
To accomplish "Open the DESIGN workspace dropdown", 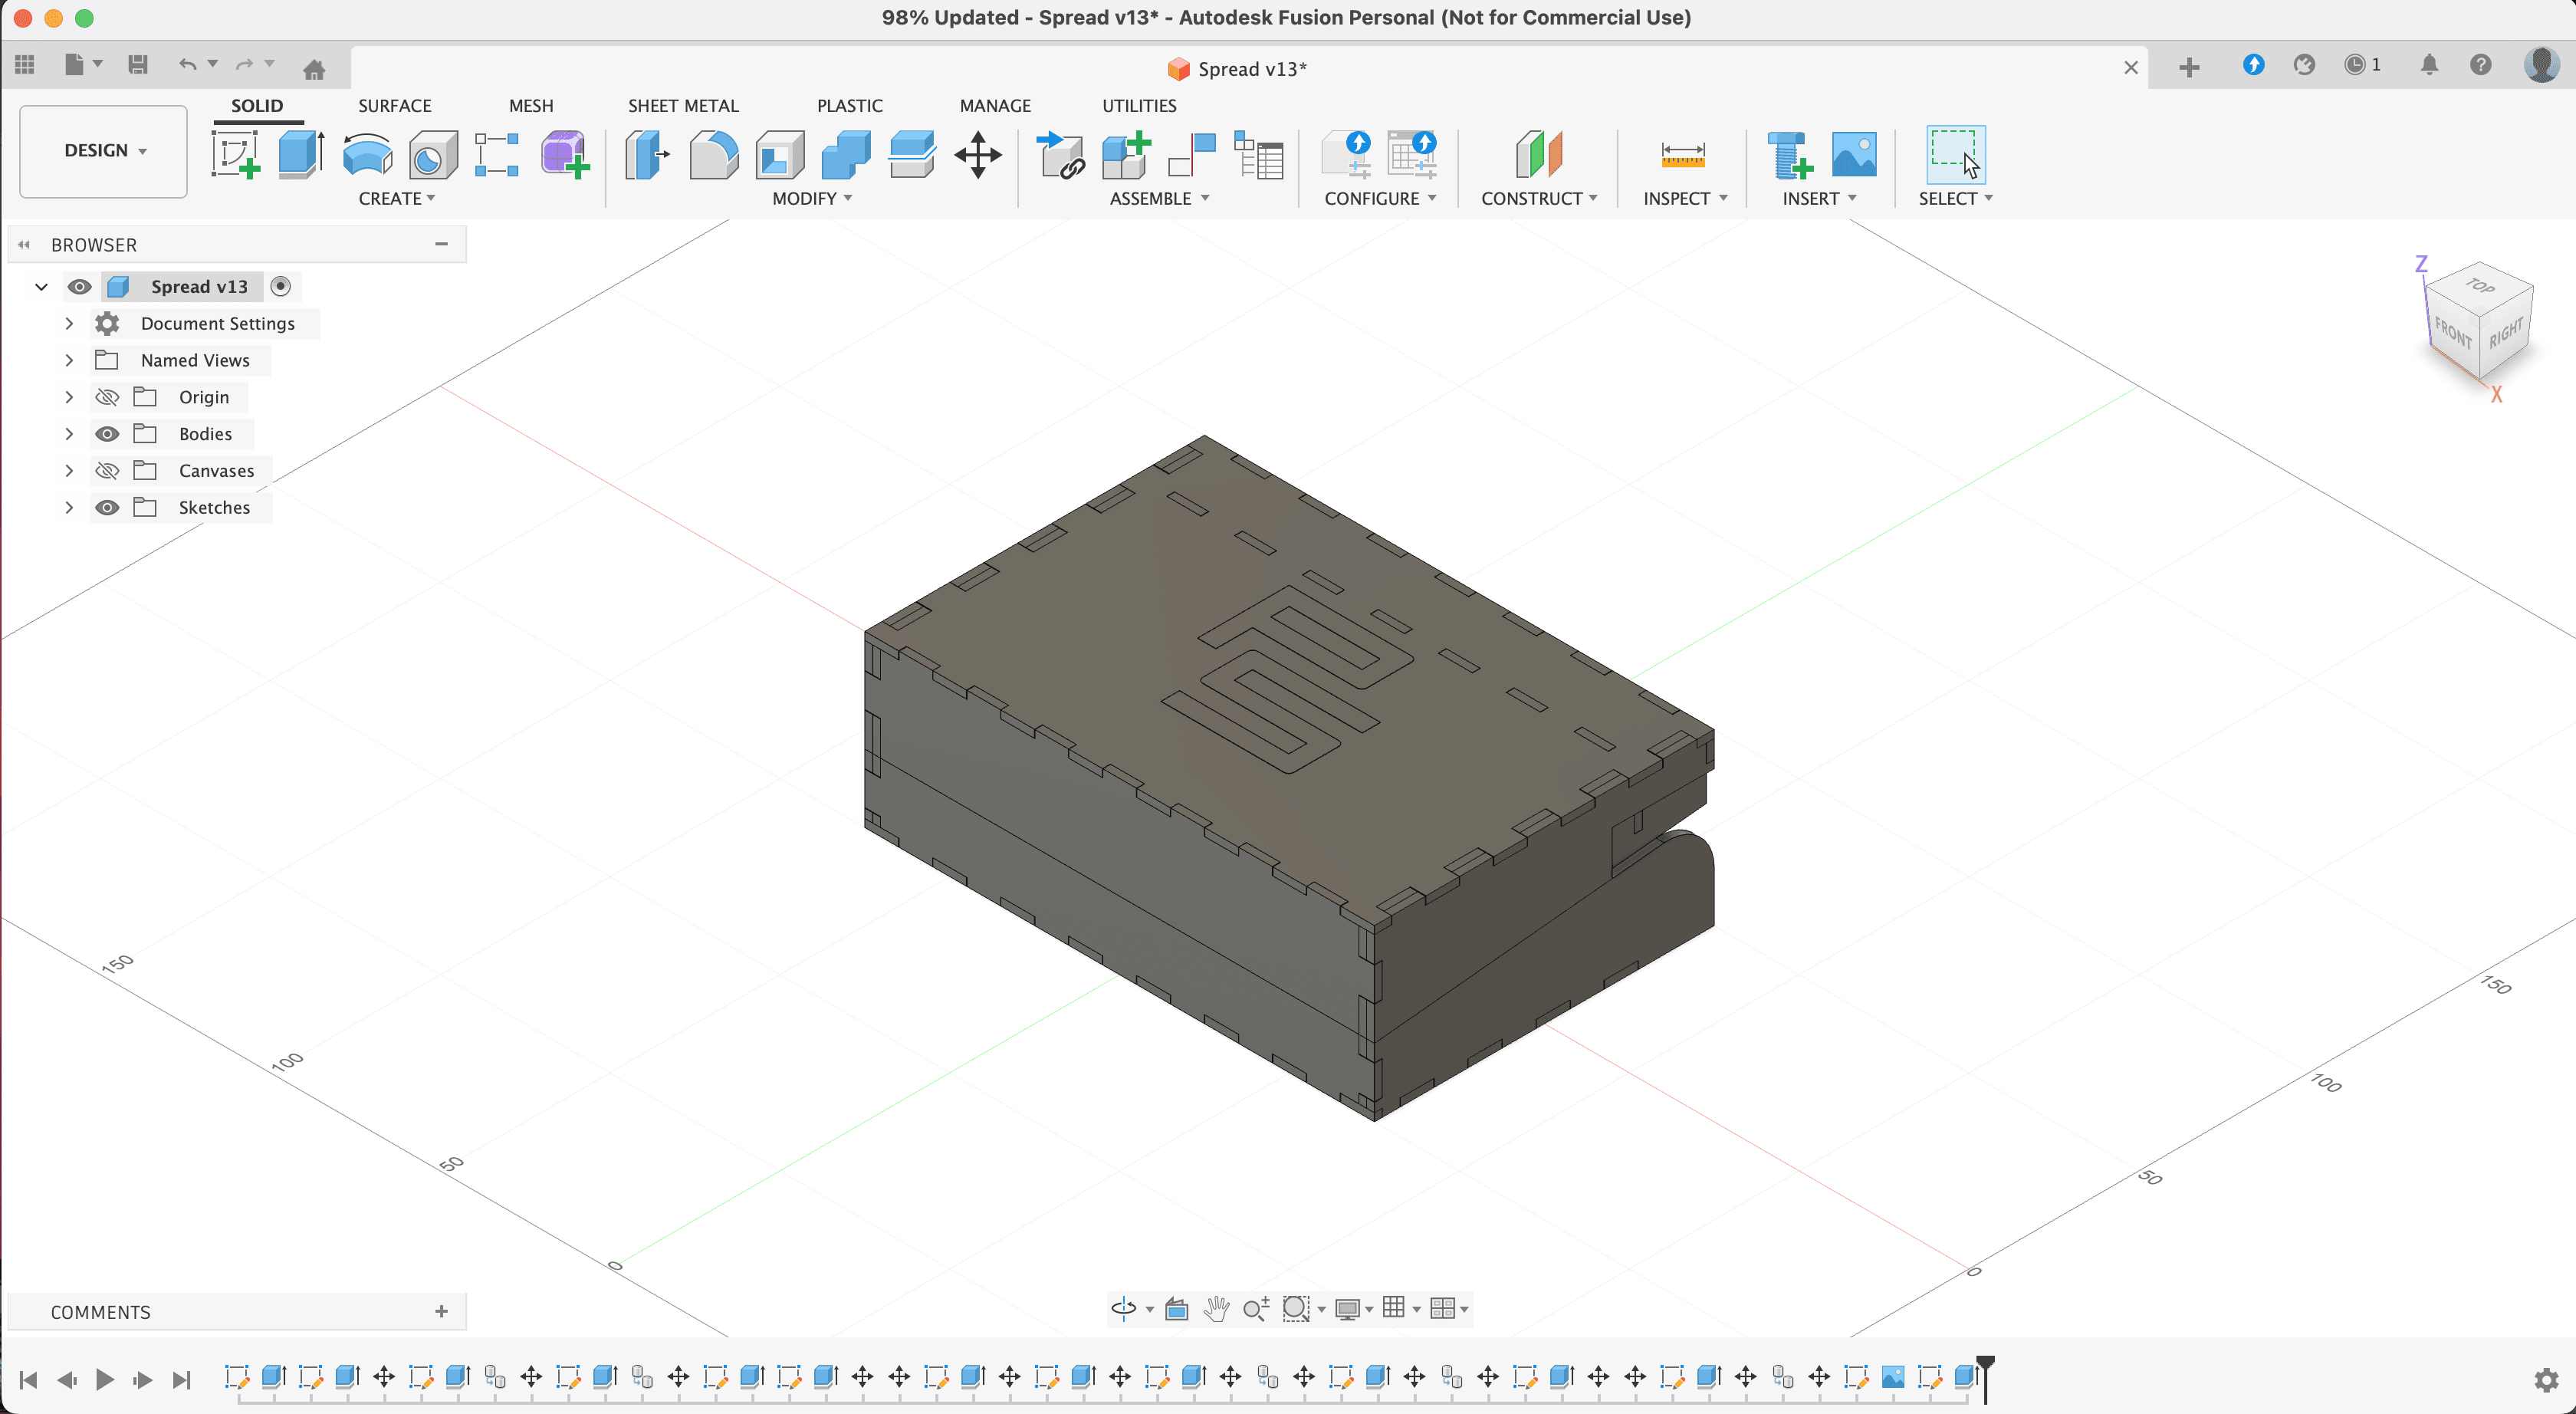I will (x=104, y=150).
